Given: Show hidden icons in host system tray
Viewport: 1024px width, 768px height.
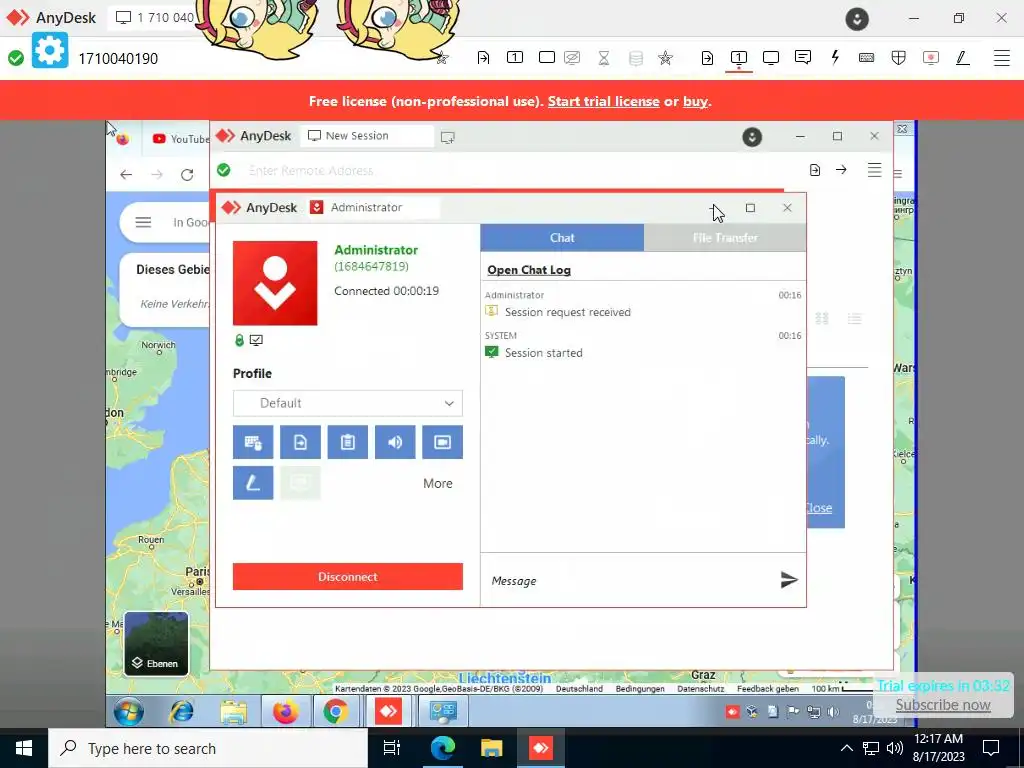Looking at the screenshot, I should tap(846, 748).
